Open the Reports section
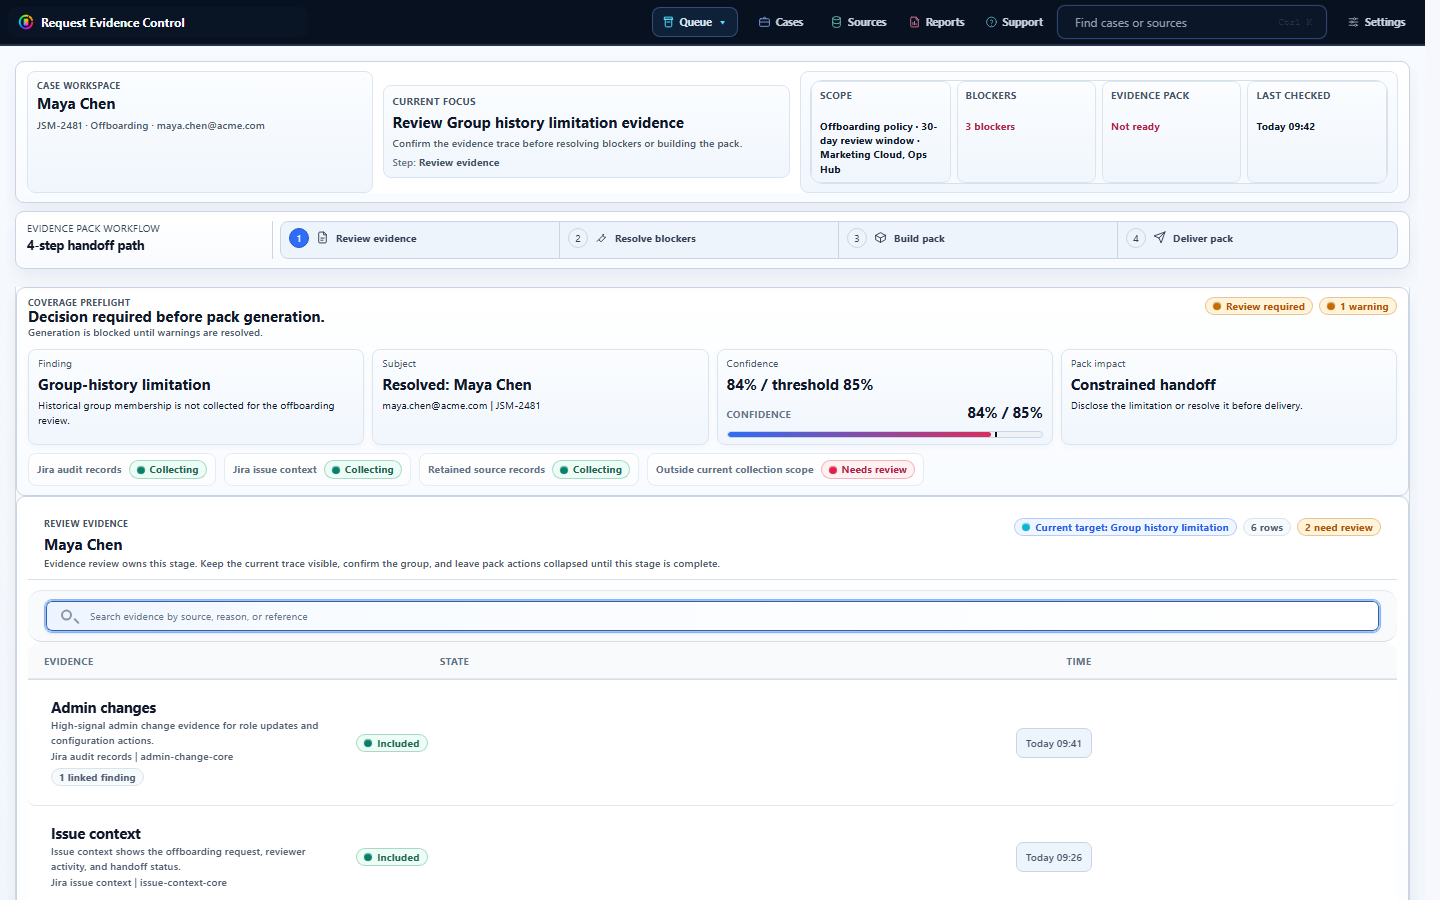 (x=936, y=22)
